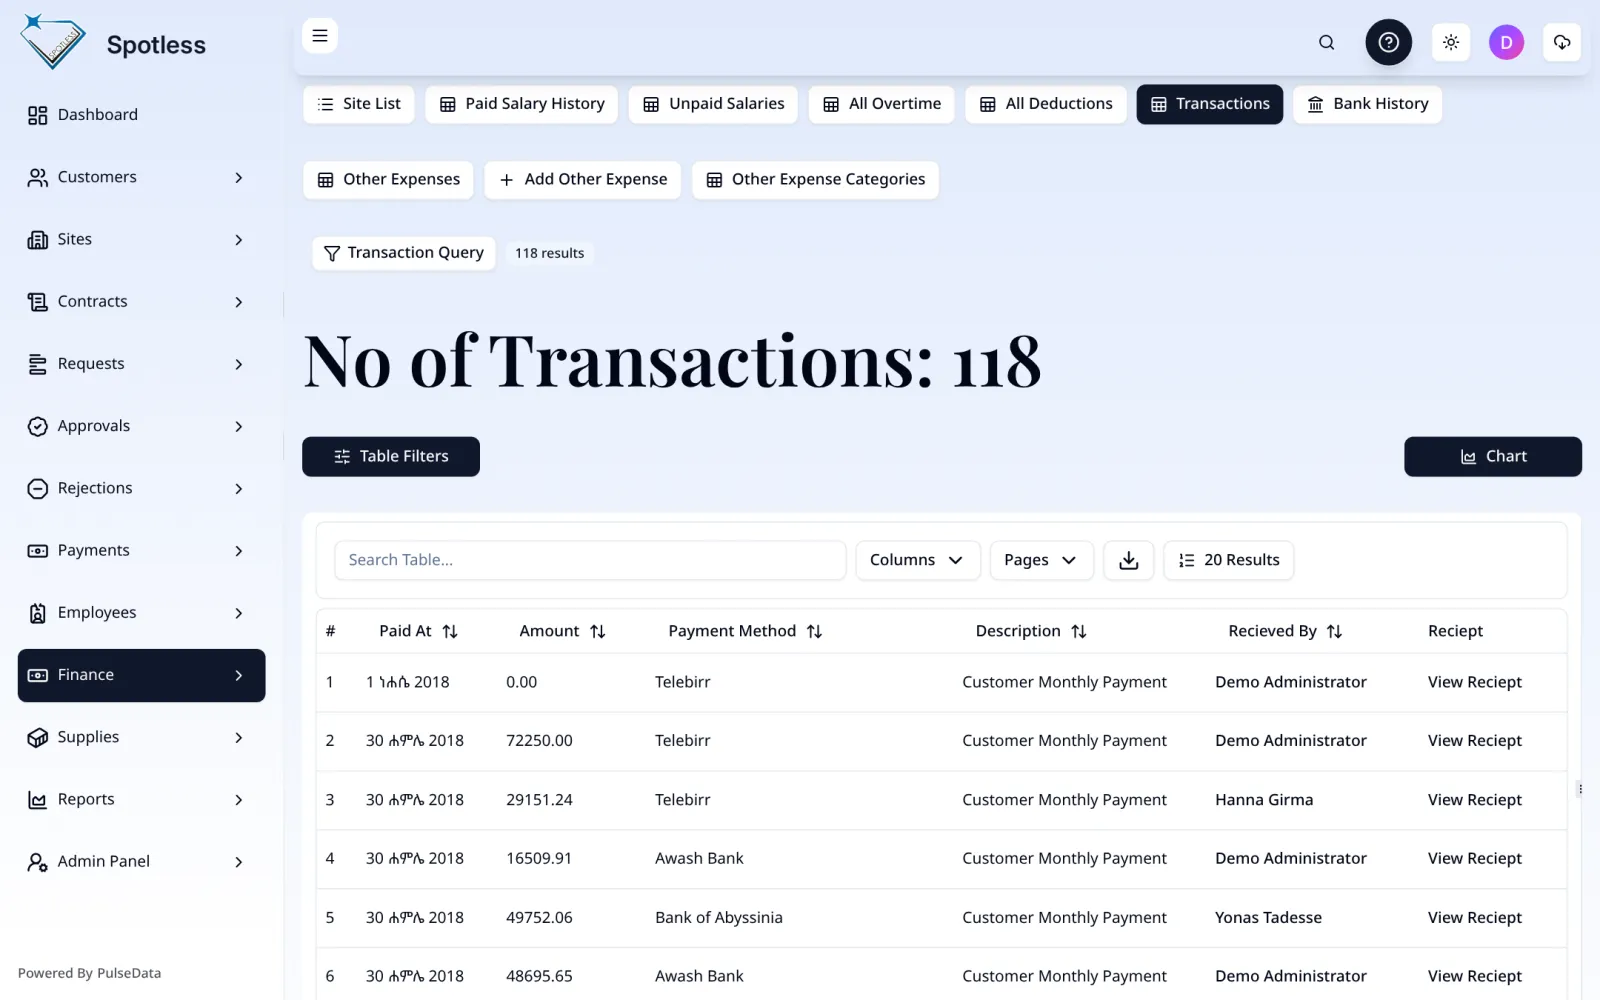Expand Approvals in the sidebar

[141, 426]
